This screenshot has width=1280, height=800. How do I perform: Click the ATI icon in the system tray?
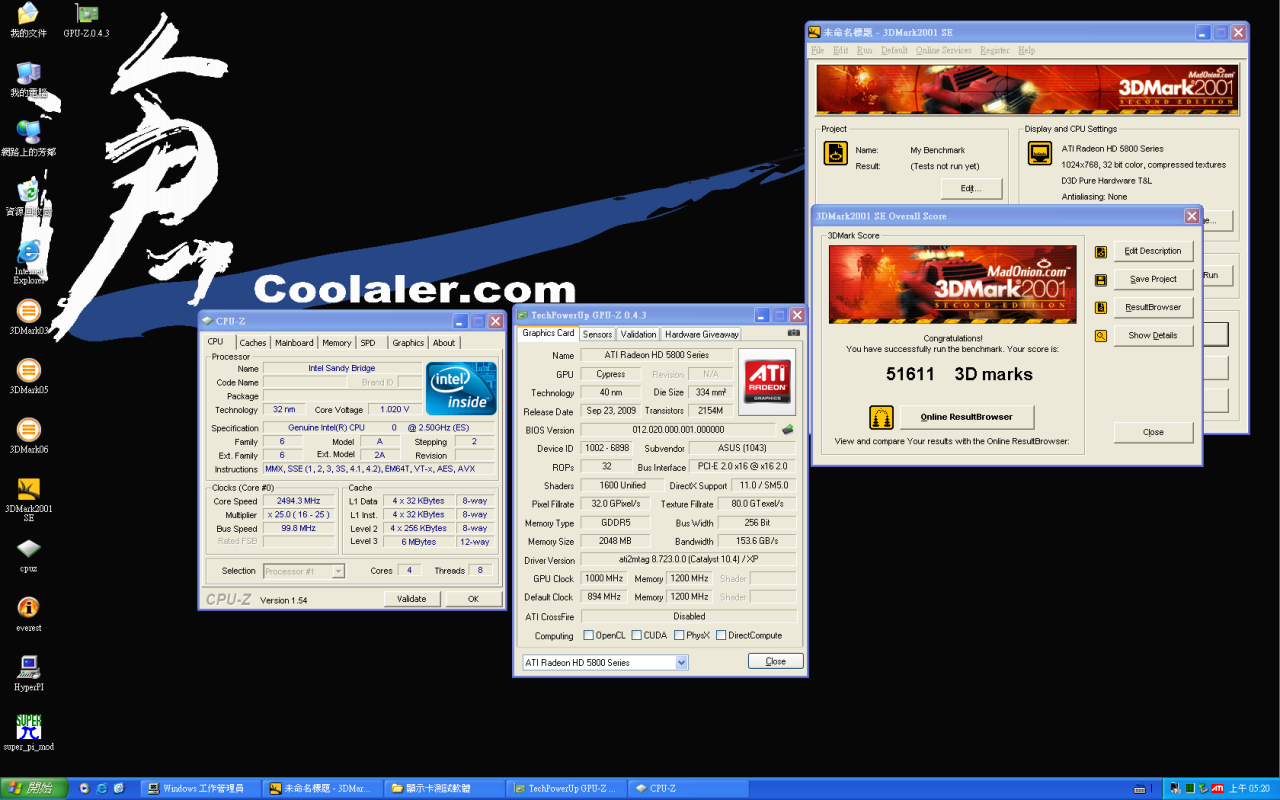1218,789
